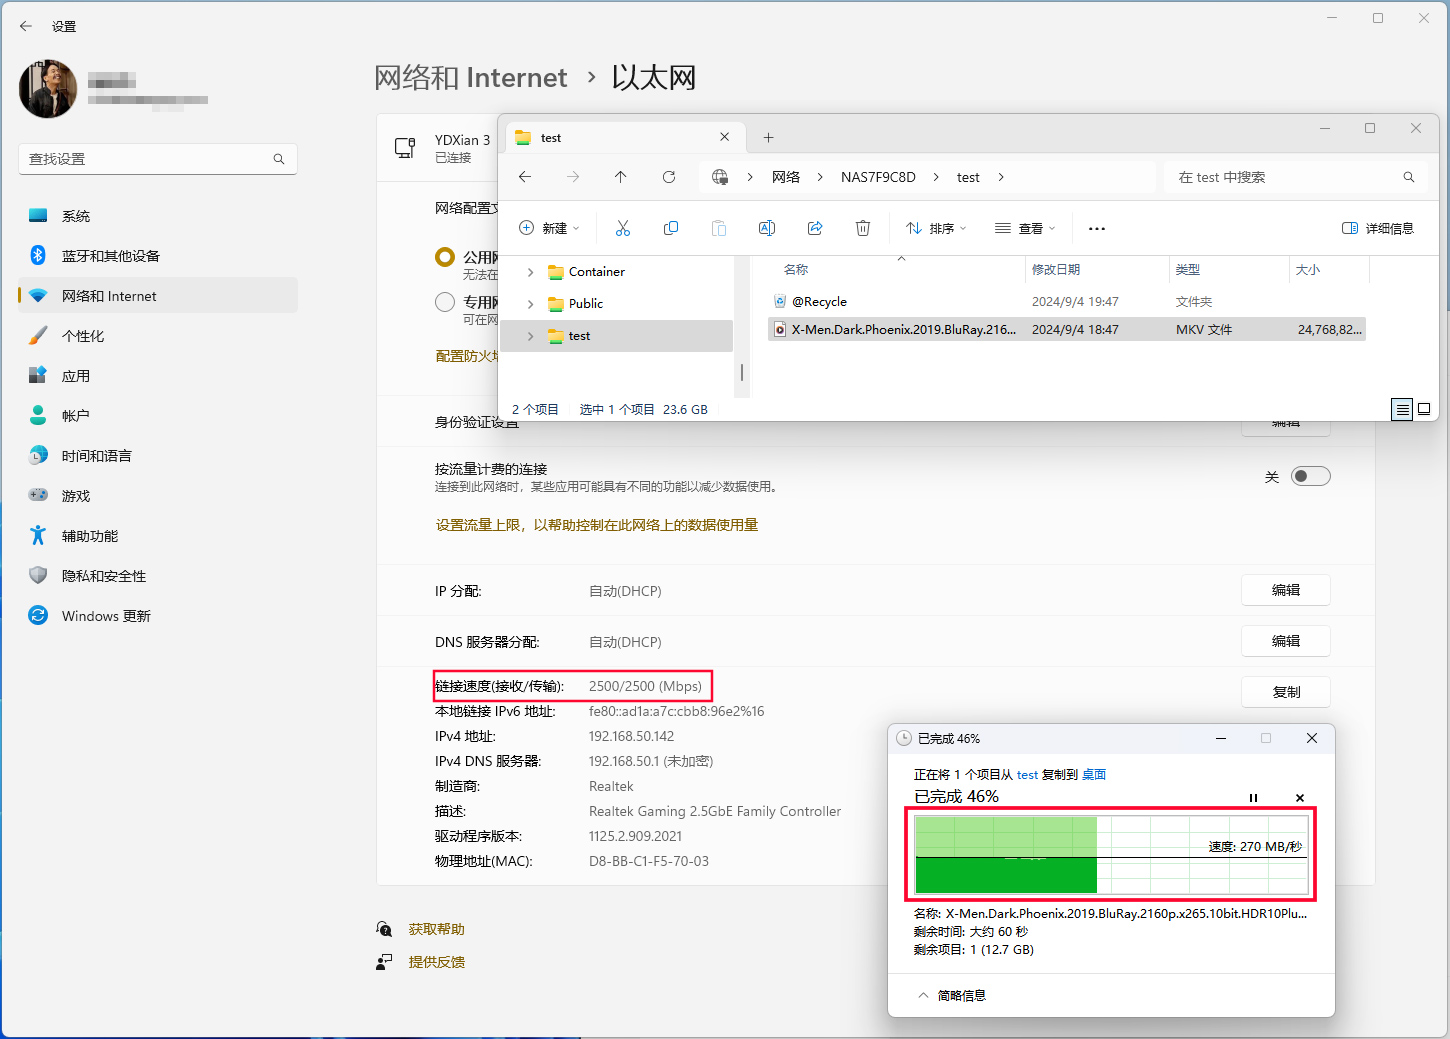Open Bluetooth and other devices settings

coord(158,256)
